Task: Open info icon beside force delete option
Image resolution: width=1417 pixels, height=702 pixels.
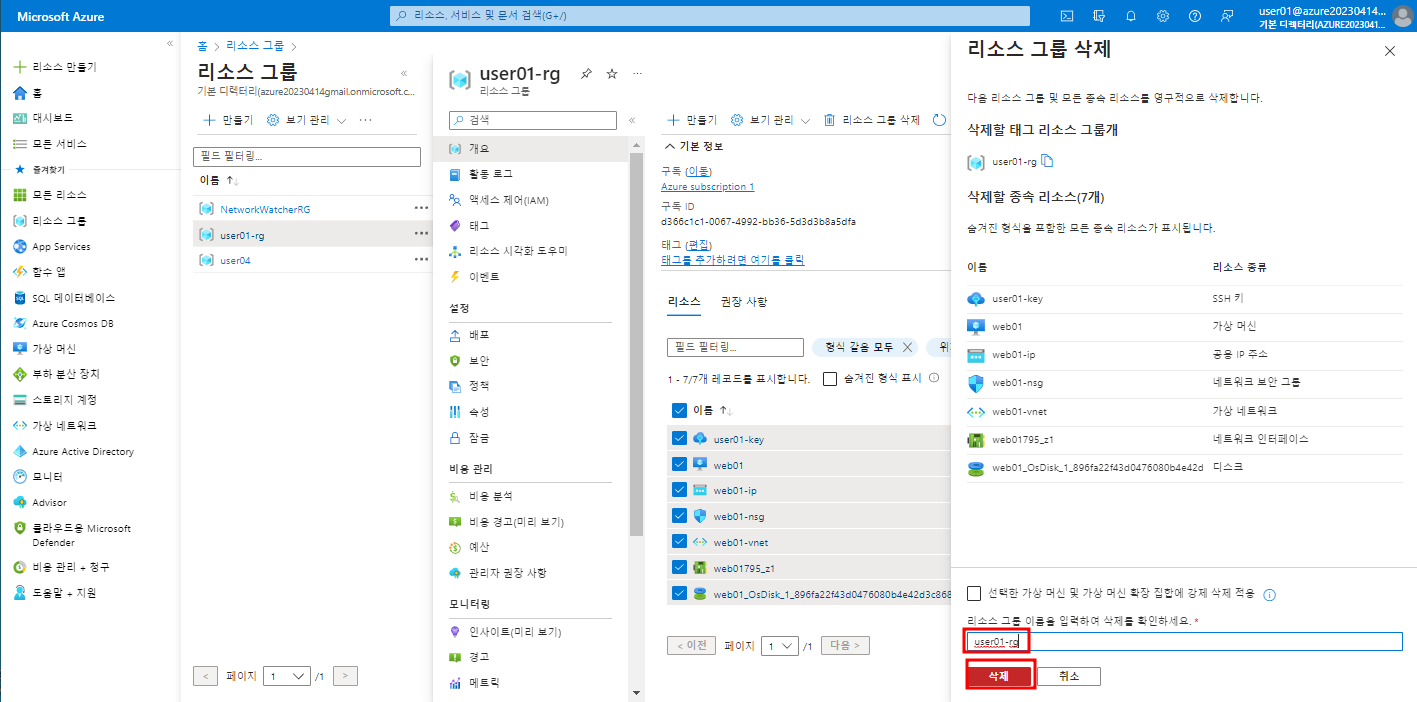Action: click(1270, 594)
